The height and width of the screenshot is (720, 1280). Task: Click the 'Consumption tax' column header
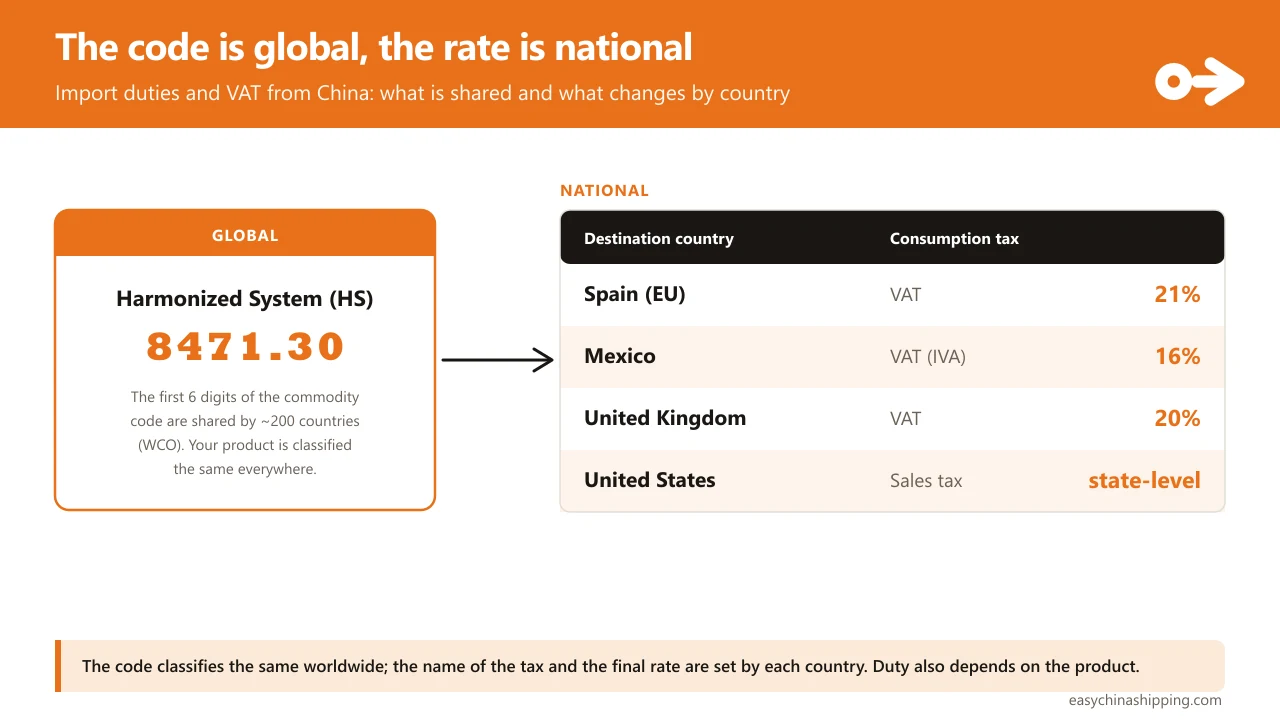click(x=954, y=239)
